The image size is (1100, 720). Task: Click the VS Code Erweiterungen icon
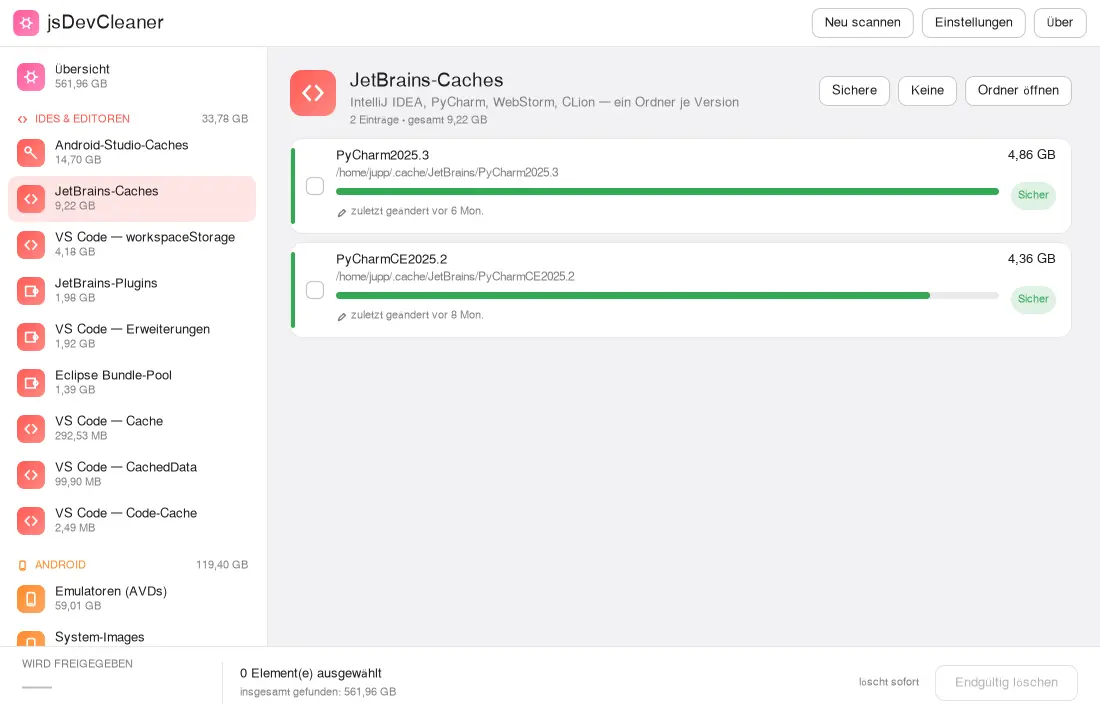31,336
